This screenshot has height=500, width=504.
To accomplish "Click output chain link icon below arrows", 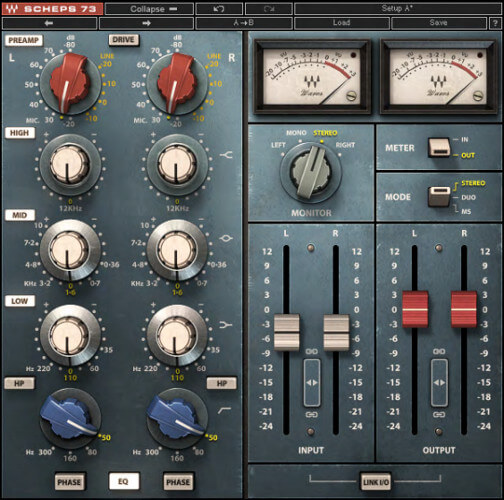I will tap(439, 415).
